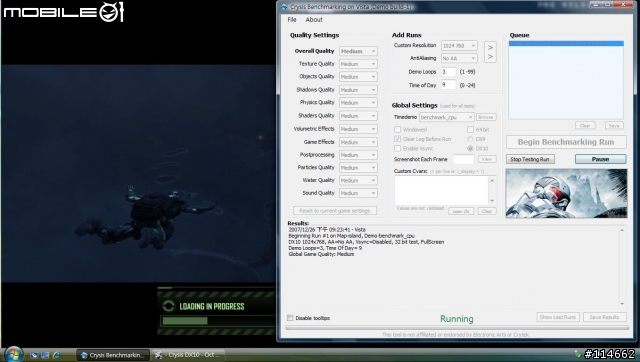Enable the Disable tooltips checkbox

tap(290, 318)
